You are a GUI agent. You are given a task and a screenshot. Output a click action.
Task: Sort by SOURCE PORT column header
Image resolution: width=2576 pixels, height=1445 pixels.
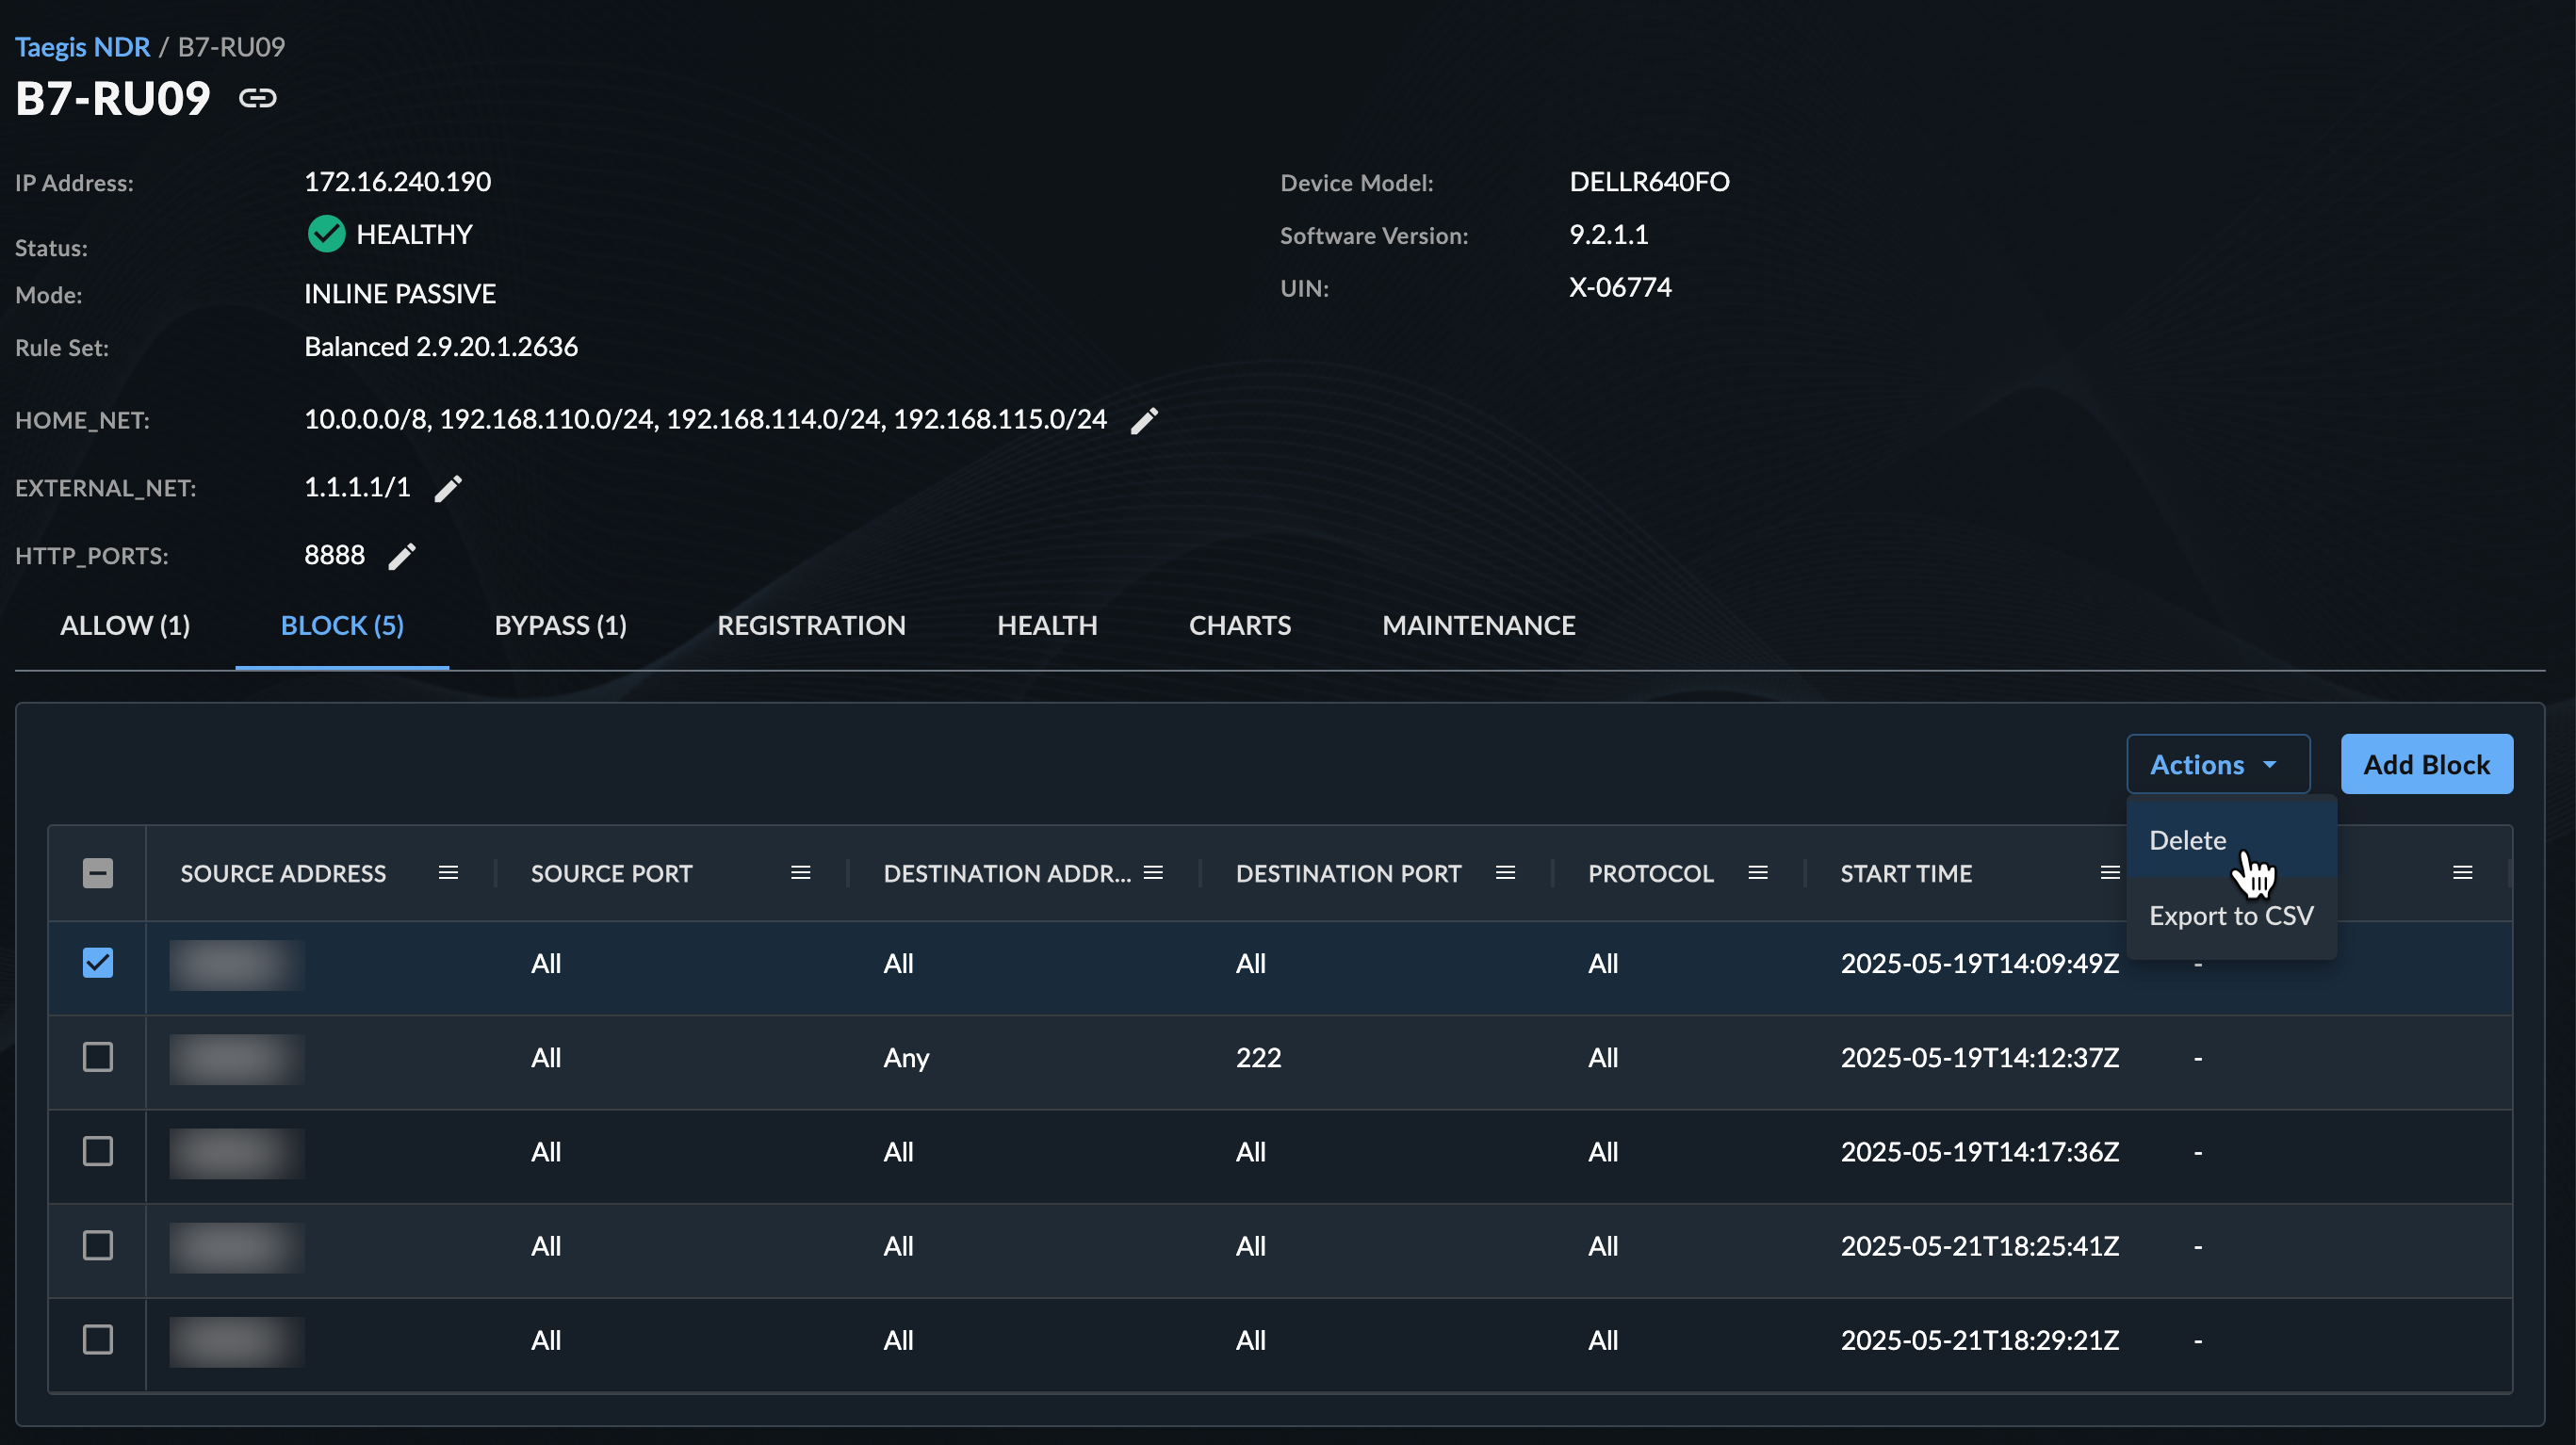point(612,873)
